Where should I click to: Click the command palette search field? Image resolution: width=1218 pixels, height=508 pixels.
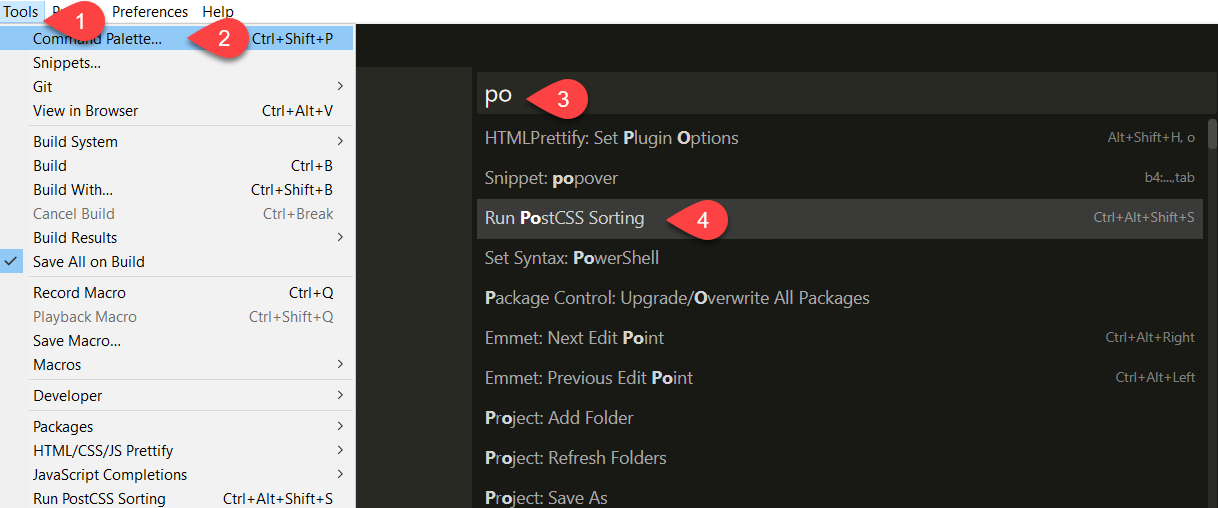[840, 97]
